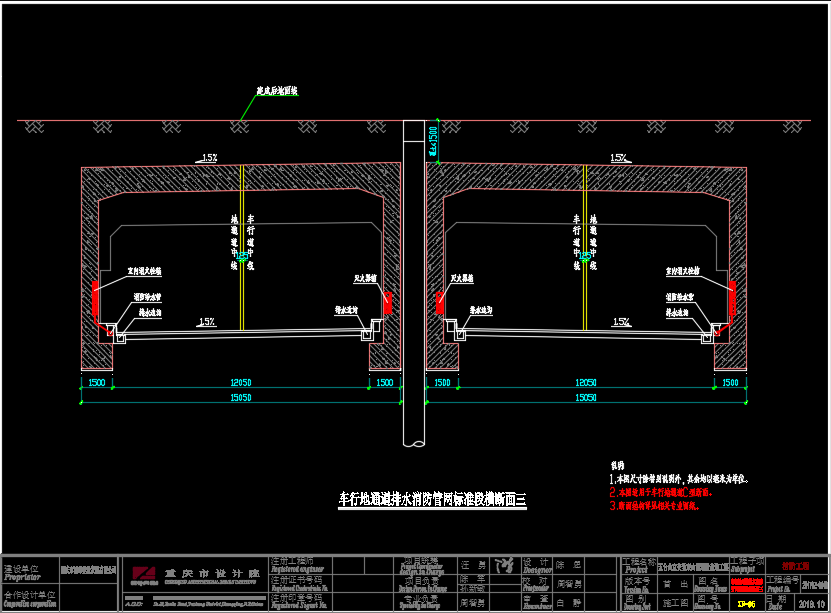Screen dimensions: 831x613
Task: Select the 1.5% floor slope label inside right tunnel
Action: point(621,322)
